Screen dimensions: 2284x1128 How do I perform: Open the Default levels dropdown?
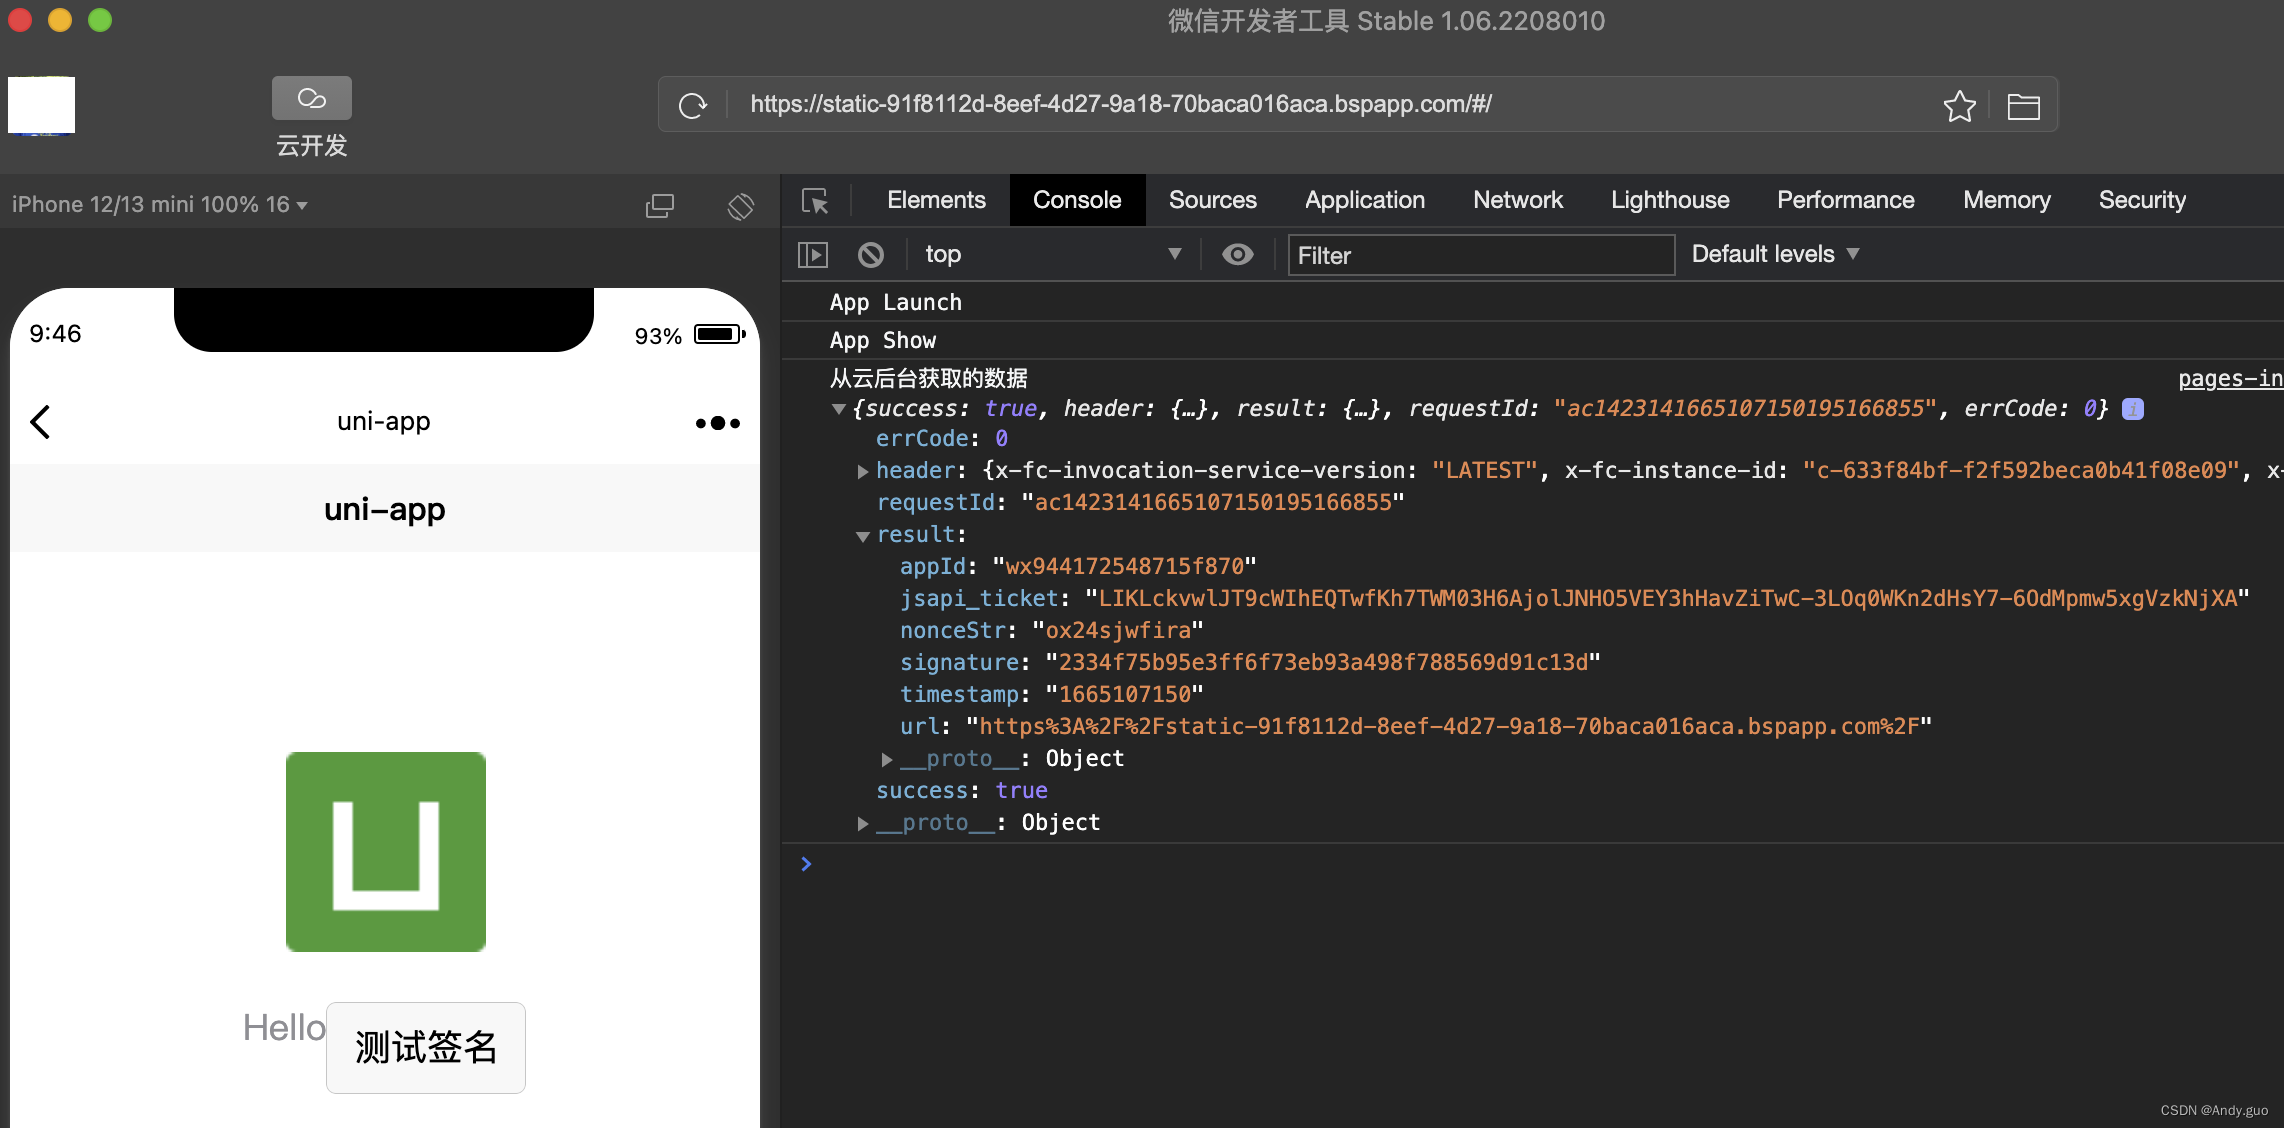1775,254
